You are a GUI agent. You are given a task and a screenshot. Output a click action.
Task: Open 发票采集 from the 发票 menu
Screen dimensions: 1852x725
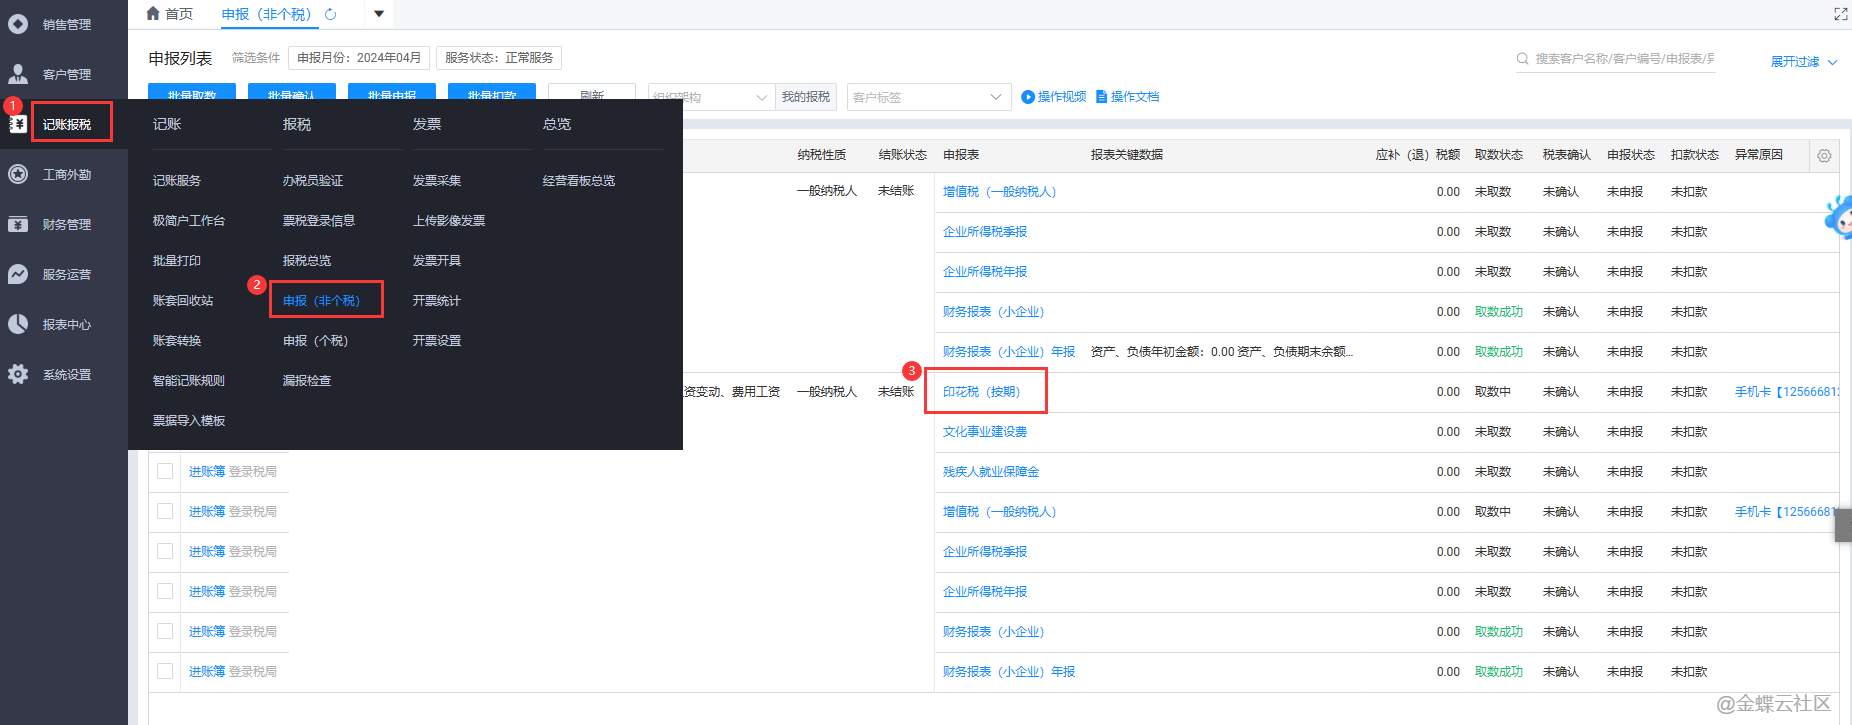[437, 181]
